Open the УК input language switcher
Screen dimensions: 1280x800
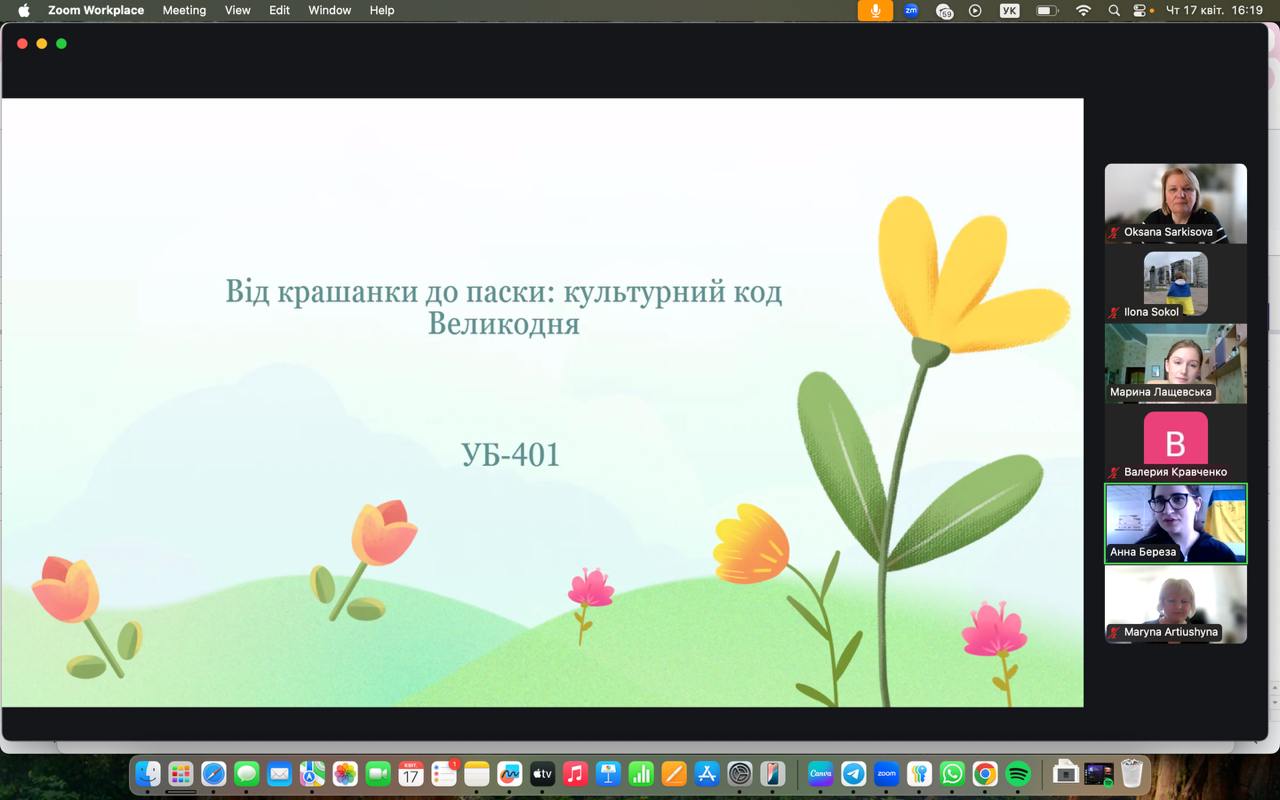[1010, 10]
